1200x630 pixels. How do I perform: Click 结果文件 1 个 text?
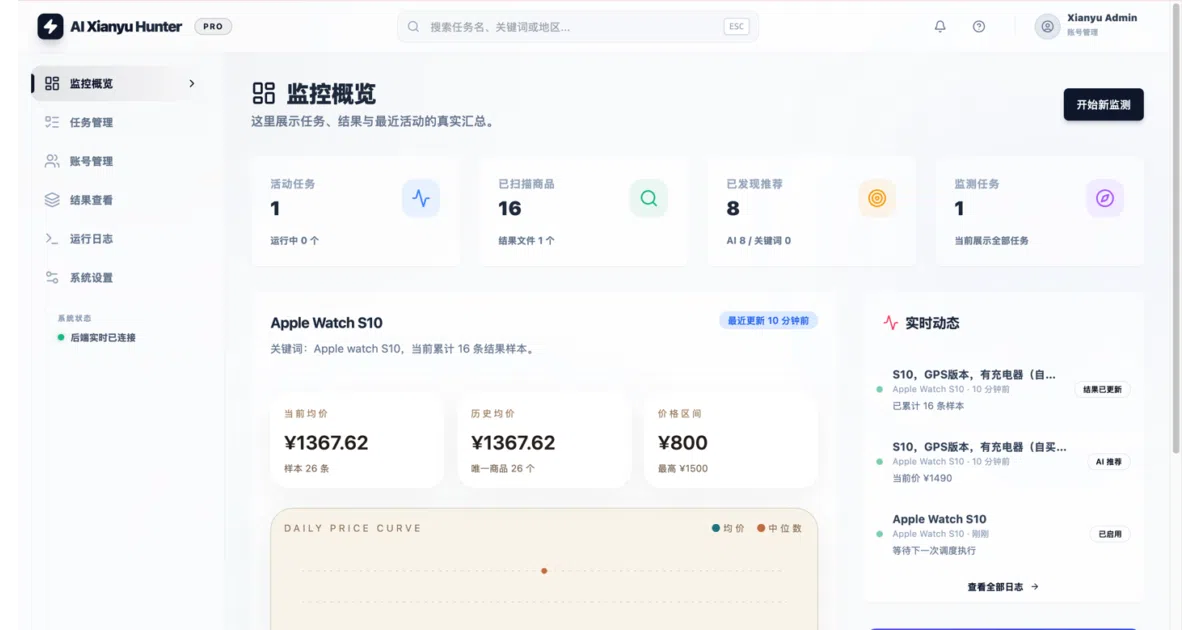tap(526, 241)
